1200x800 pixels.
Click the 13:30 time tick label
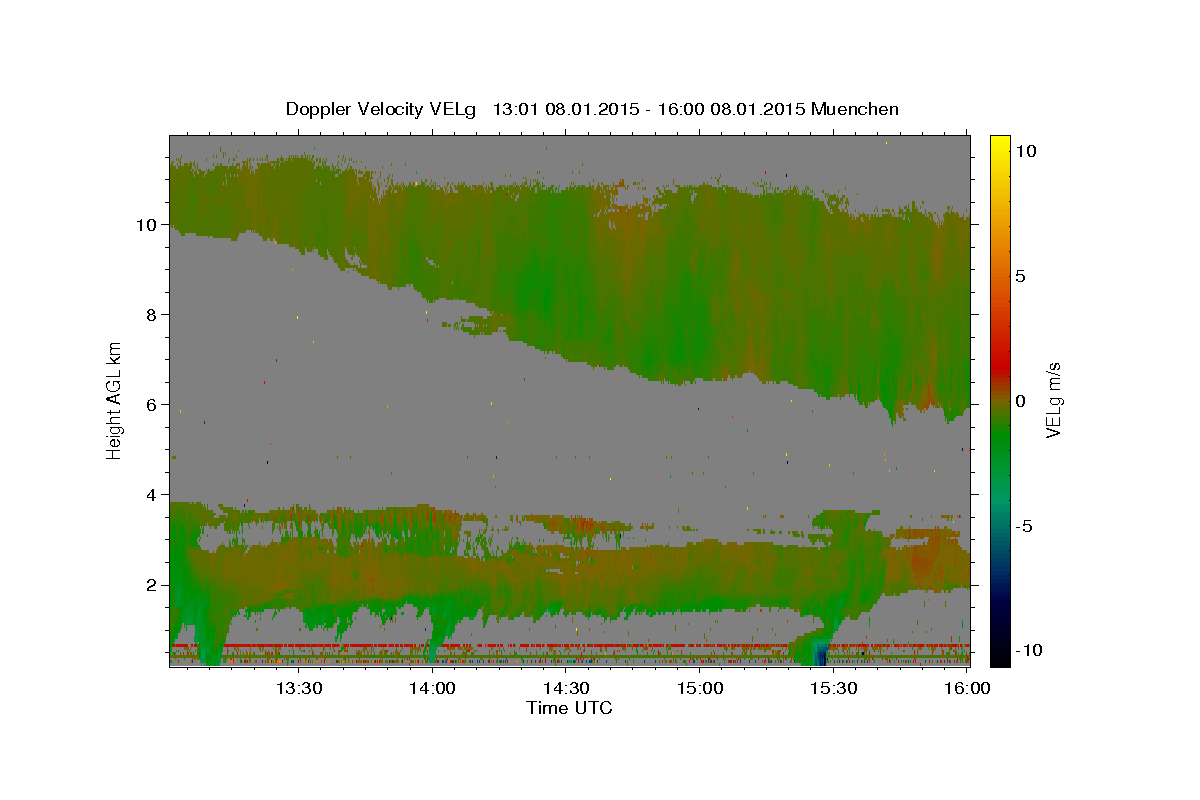pos(298,688)
